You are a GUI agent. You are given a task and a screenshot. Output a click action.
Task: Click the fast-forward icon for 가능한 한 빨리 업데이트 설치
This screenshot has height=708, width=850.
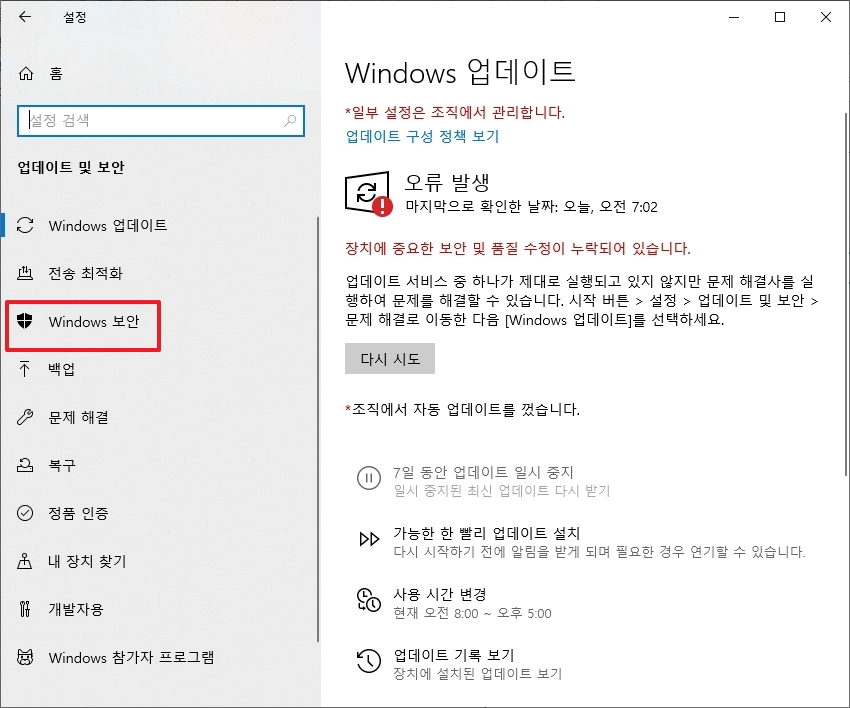pos(369,539)
